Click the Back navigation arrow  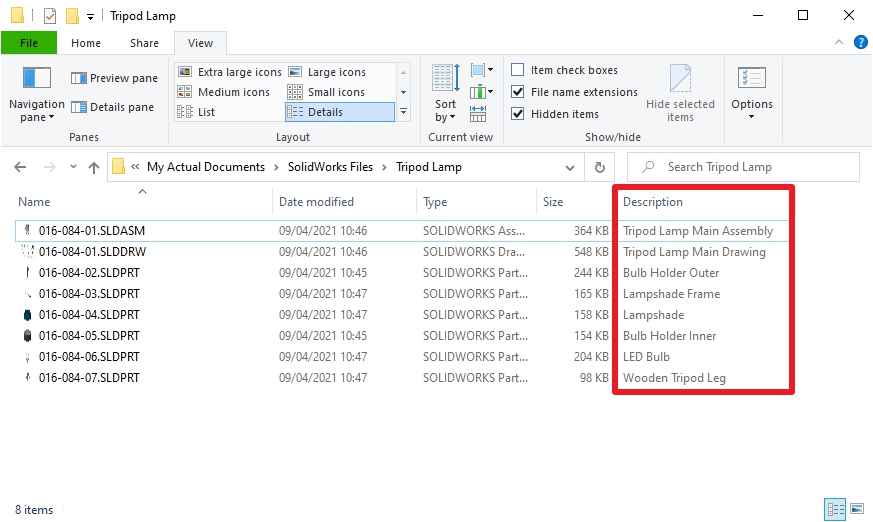[x=20, y=167]
